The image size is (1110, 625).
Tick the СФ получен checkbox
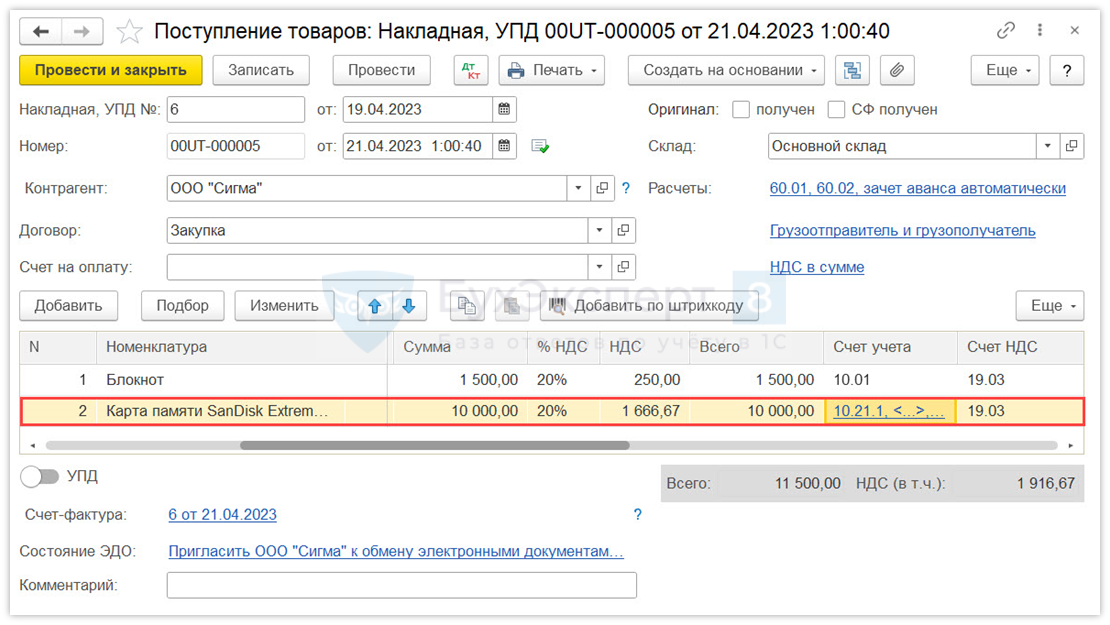837,110
